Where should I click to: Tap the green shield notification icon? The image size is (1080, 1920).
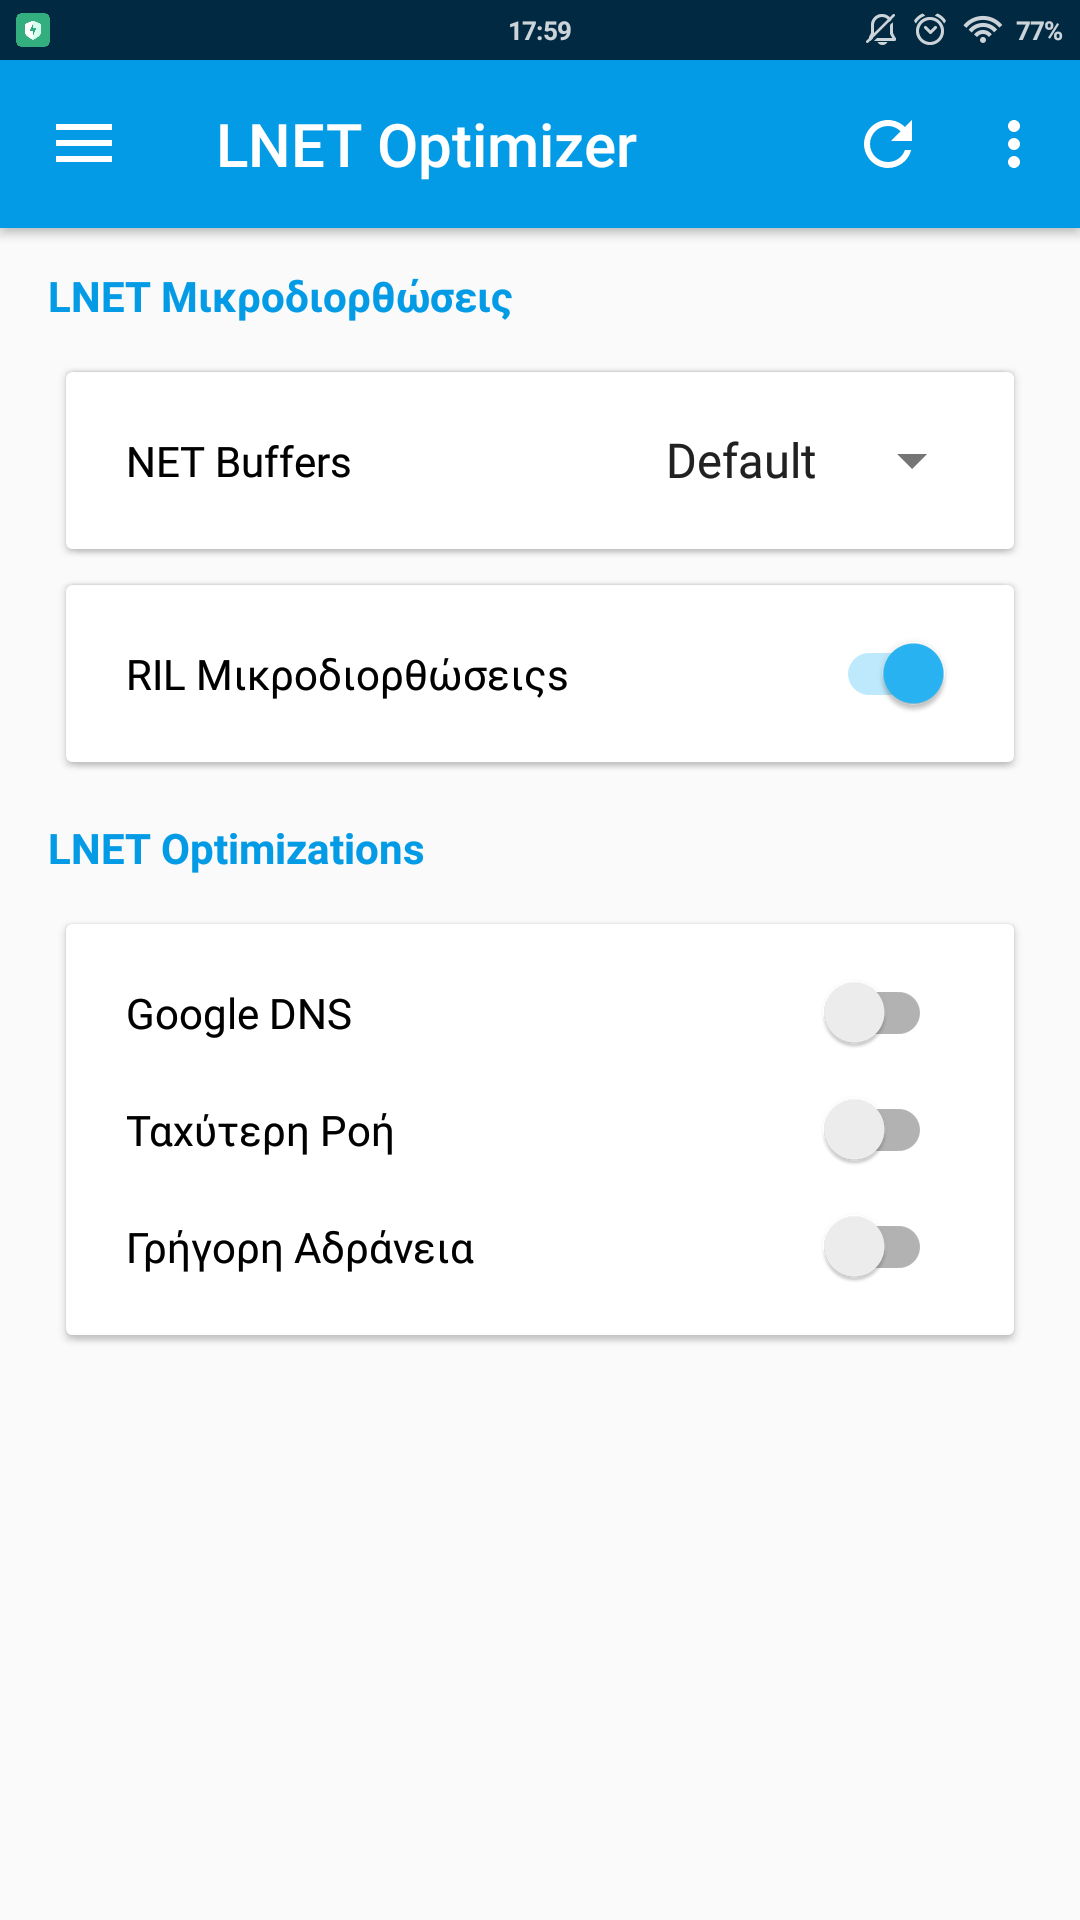tap(33, 31)
